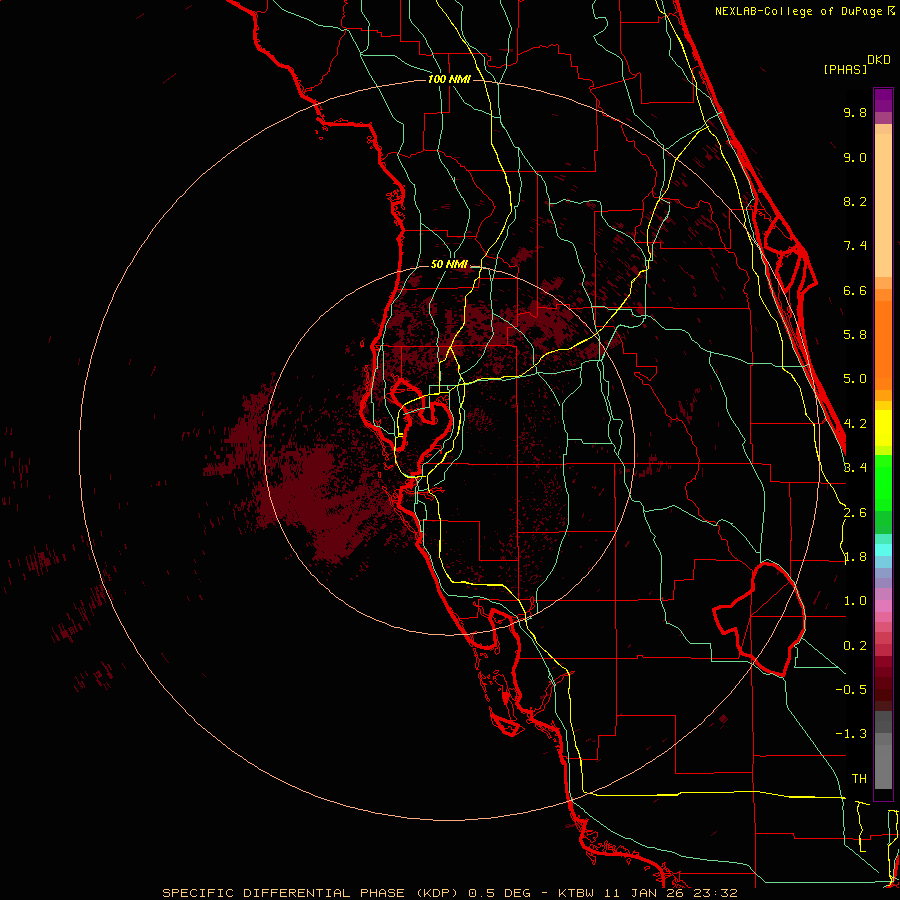This screenshot has width=900, height=900.
Task: Click the 9.8 value on color scale
Action: (x=855, y=112)
